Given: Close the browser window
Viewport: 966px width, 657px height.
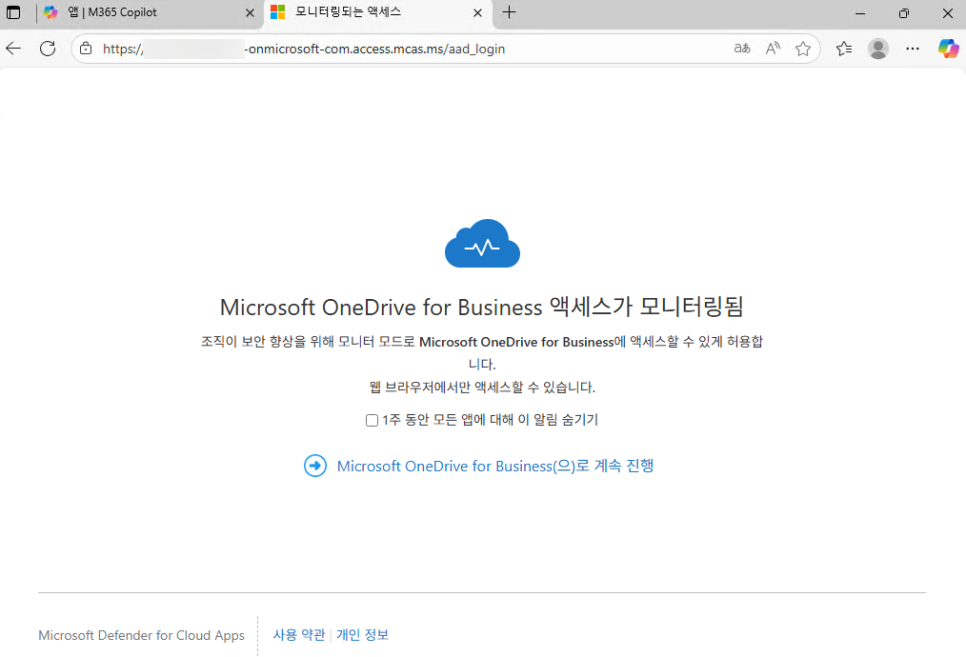Looking at the screenshot, I should [948, 13].
